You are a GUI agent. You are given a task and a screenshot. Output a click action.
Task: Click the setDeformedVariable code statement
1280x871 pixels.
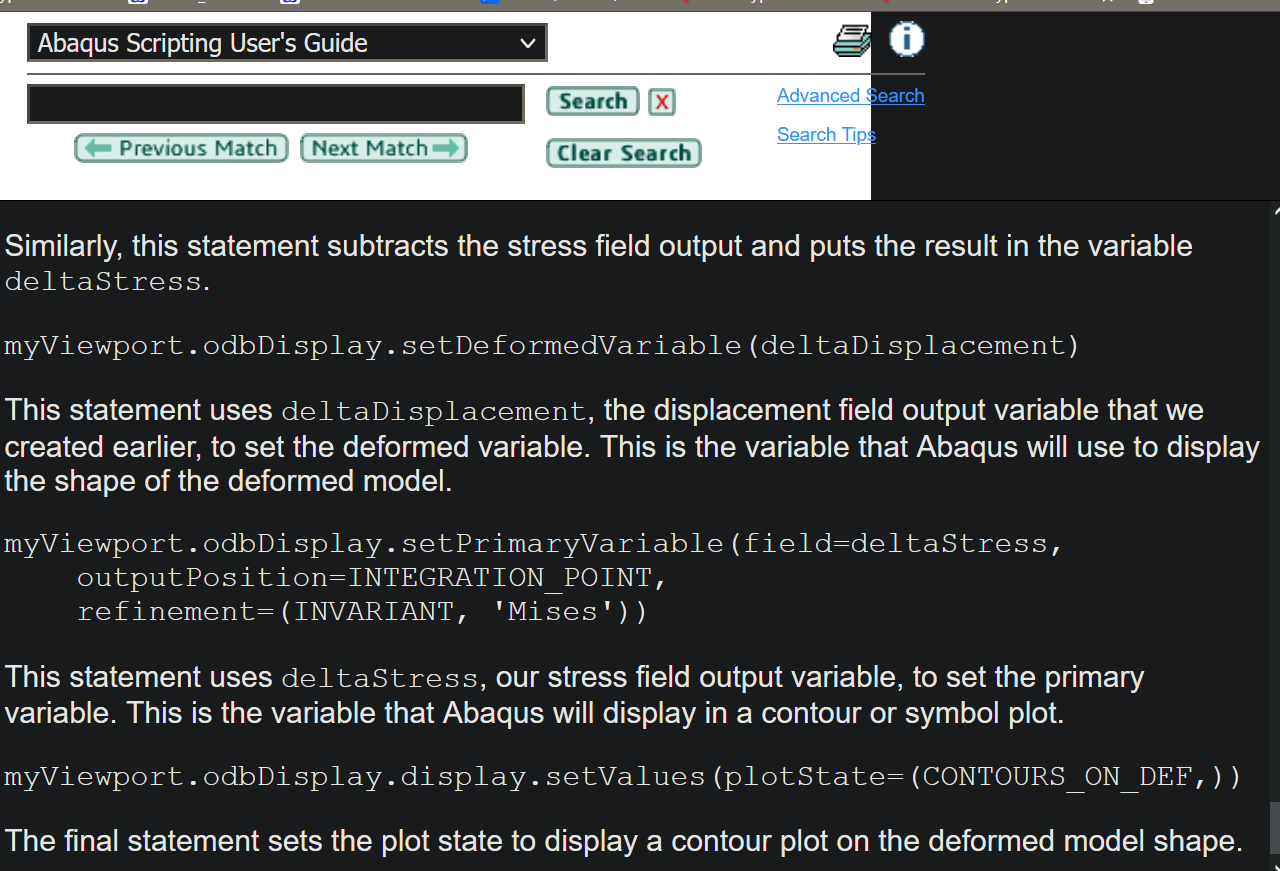[540, 345]
